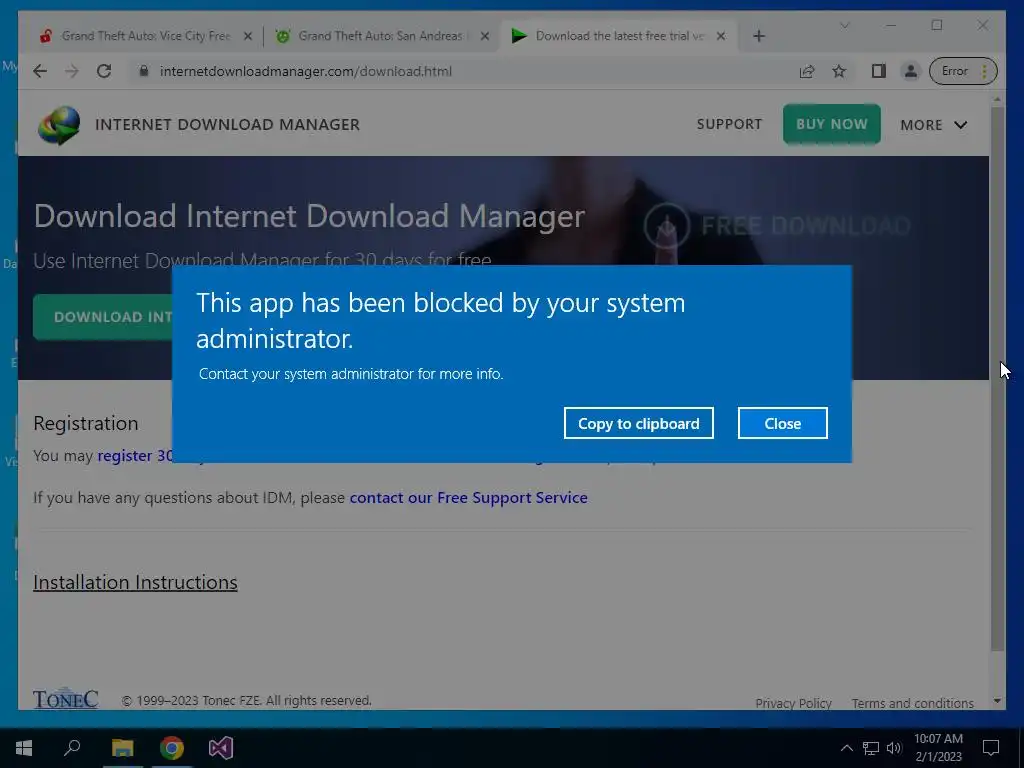
Task: Click the FREE DOWNLOAD banner icon
Action: click(x=667, y=225)
